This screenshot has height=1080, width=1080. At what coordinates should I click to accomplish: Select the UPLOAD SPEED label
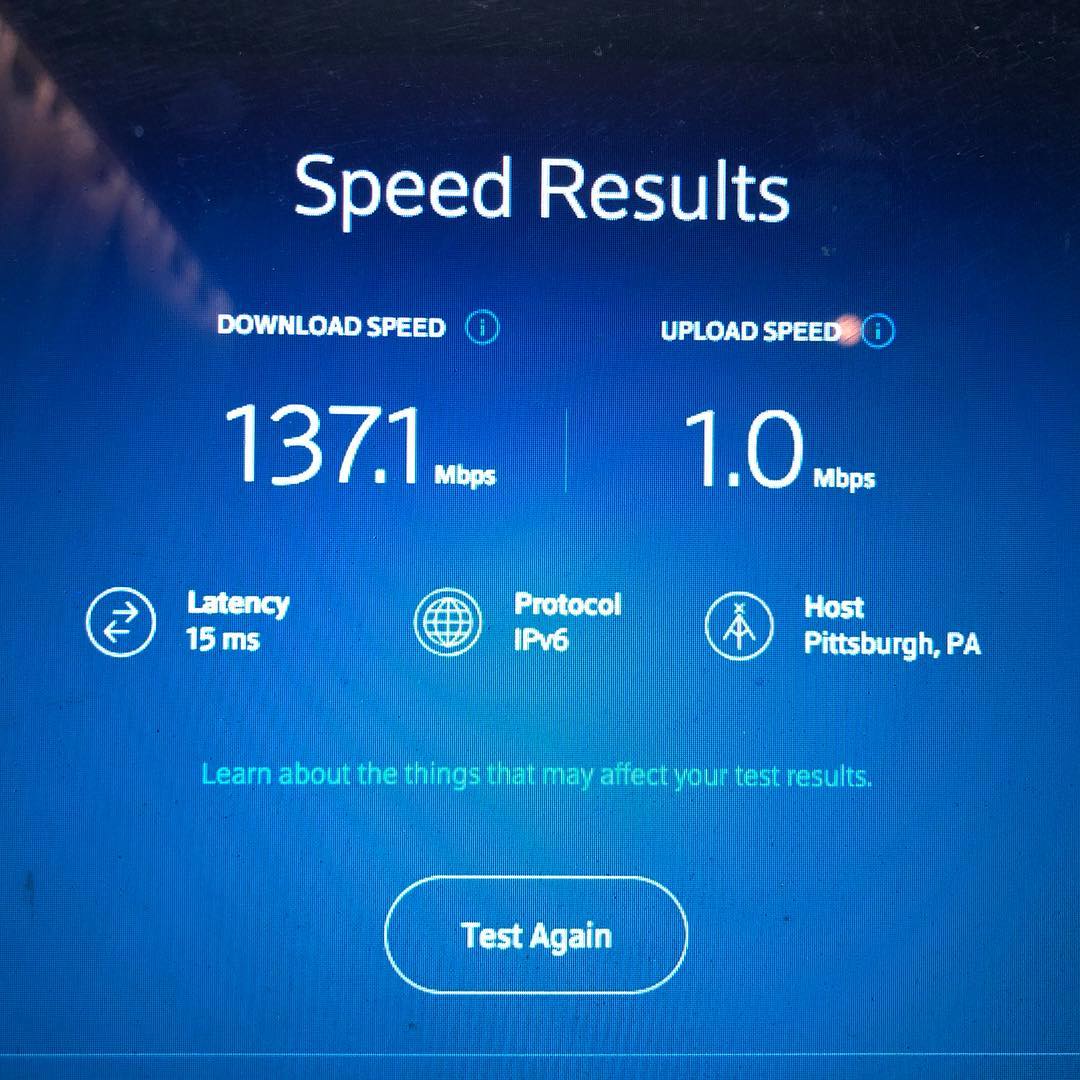pyautogui.click(x=751, y=331)
